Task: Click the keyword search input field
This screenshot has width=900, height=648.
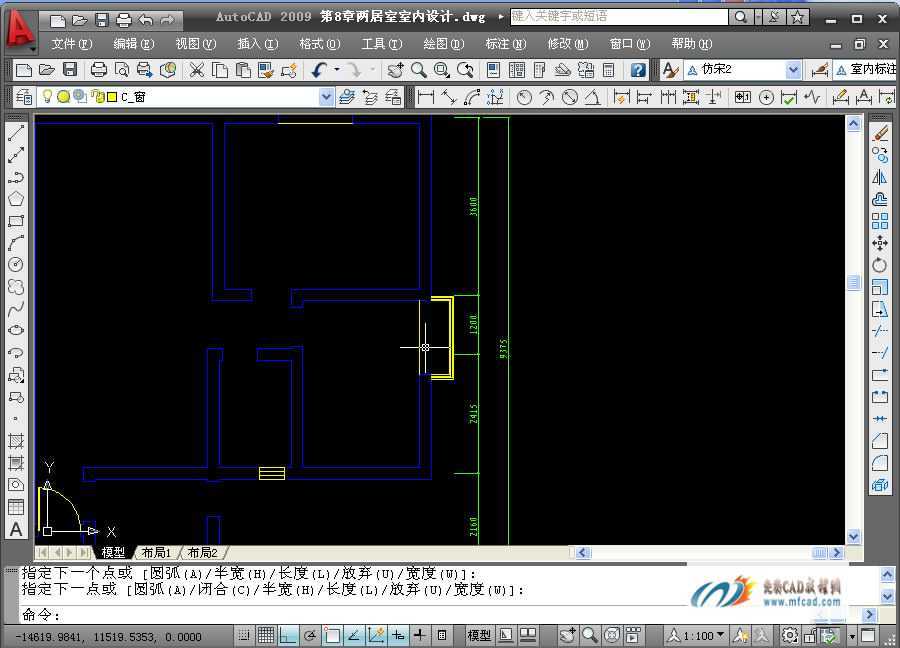Action: [619, 17]
